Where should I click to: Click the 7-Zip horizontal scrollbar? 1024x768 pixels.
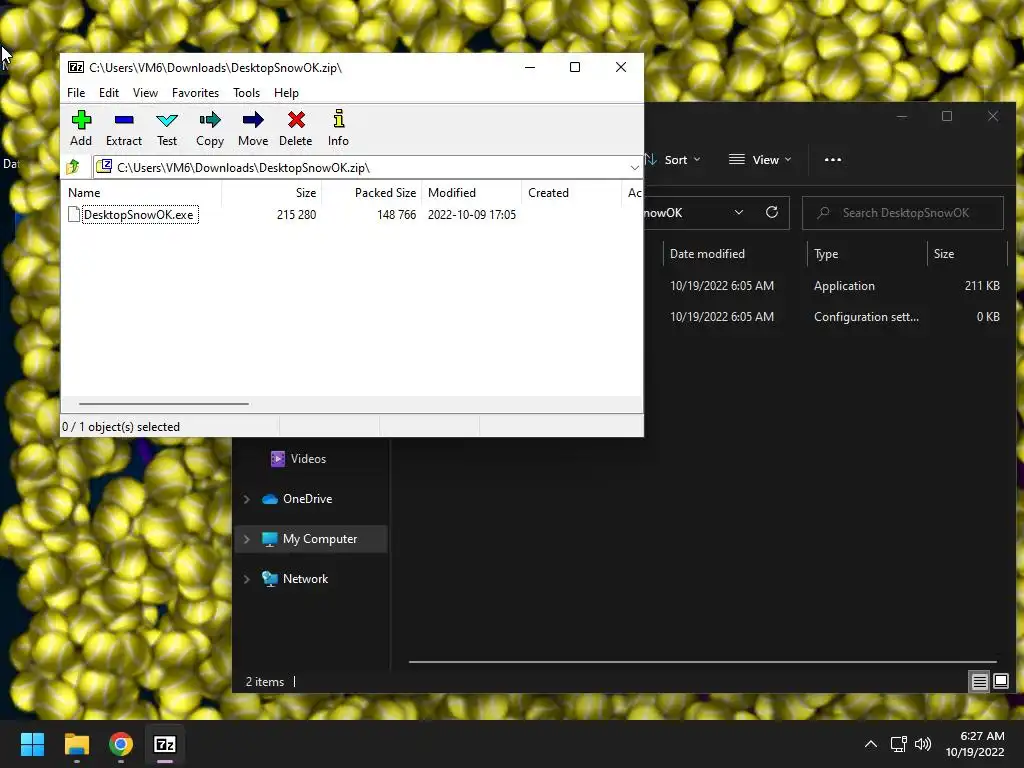coord(163,404)
